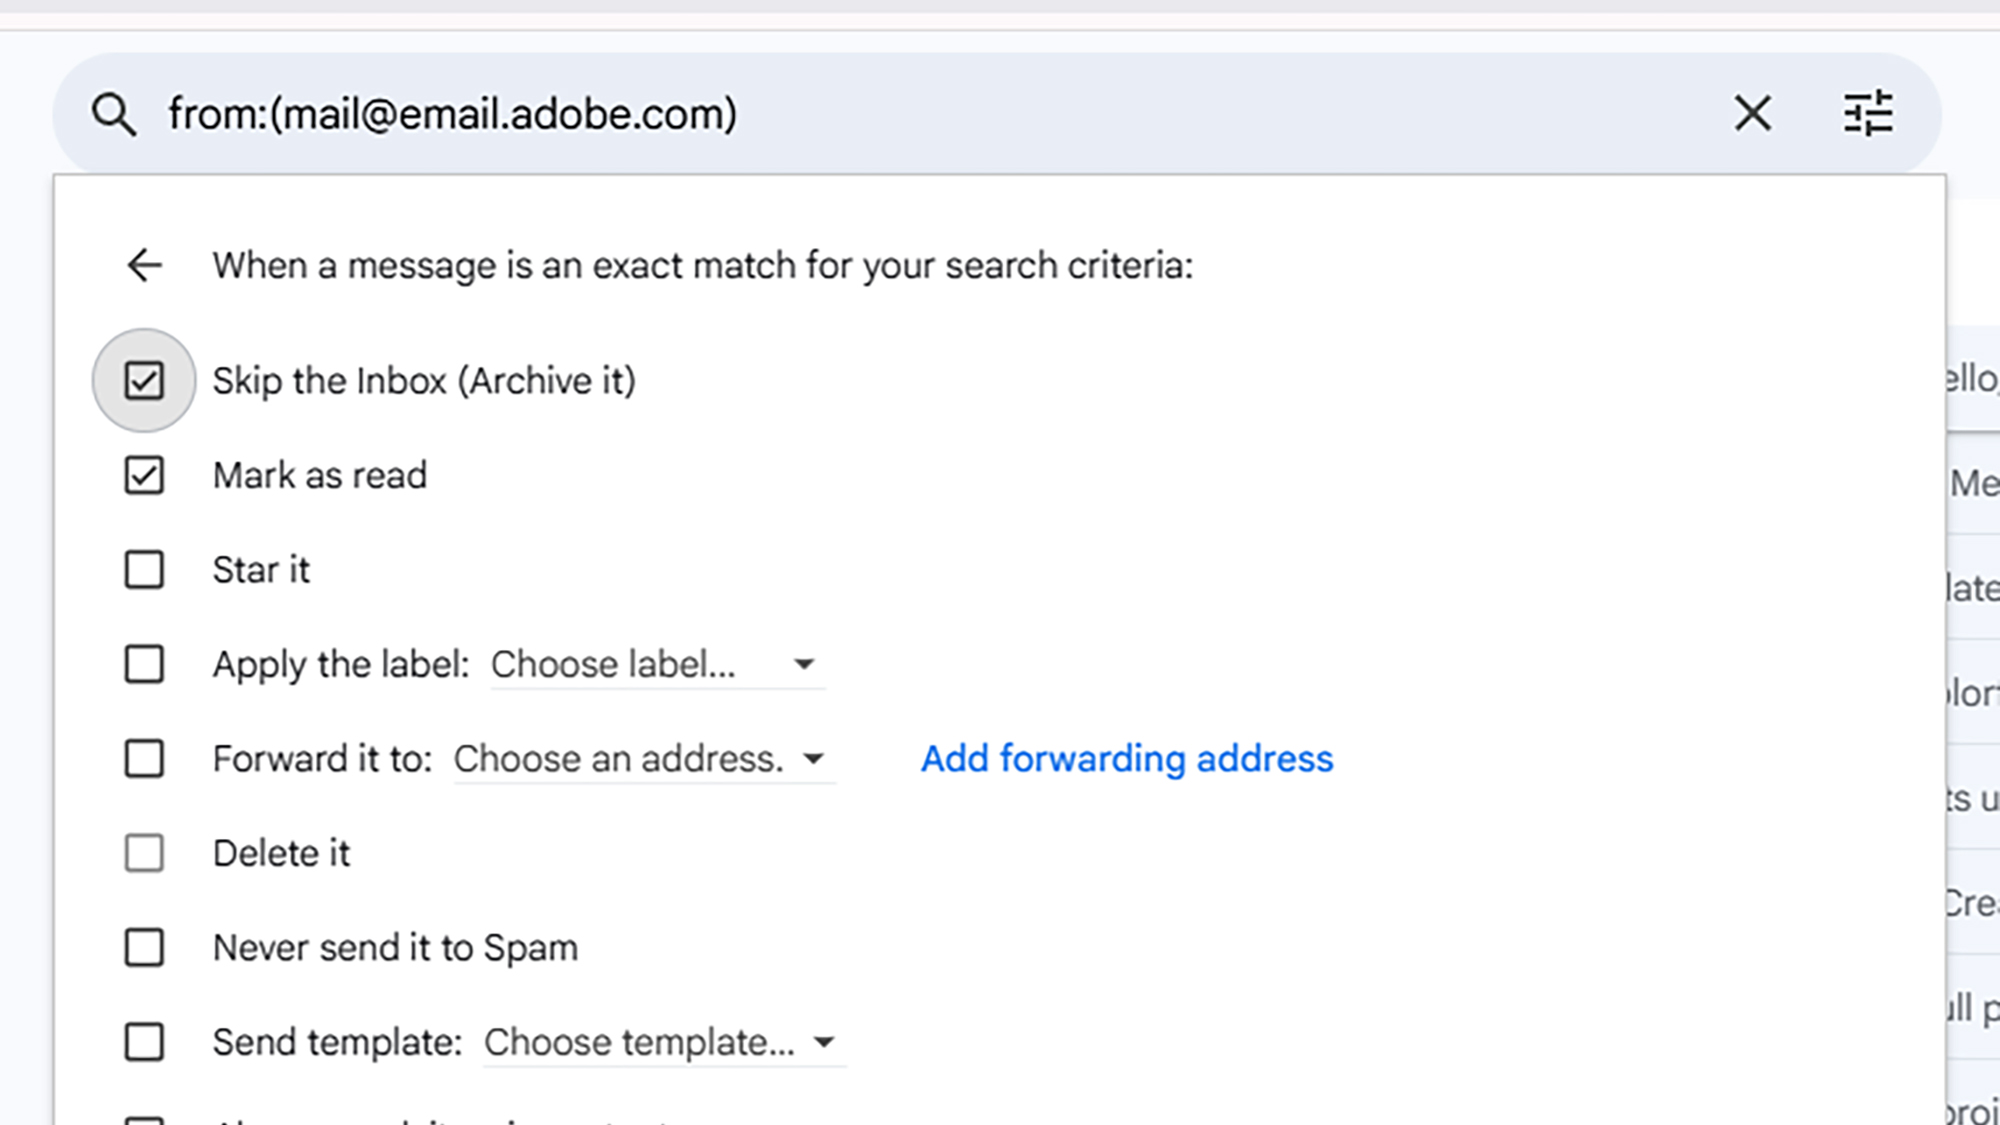This screenshot has width=2000, height=1125.
Task: Click the Skip the Inbox label text
Action: [424, 381]
